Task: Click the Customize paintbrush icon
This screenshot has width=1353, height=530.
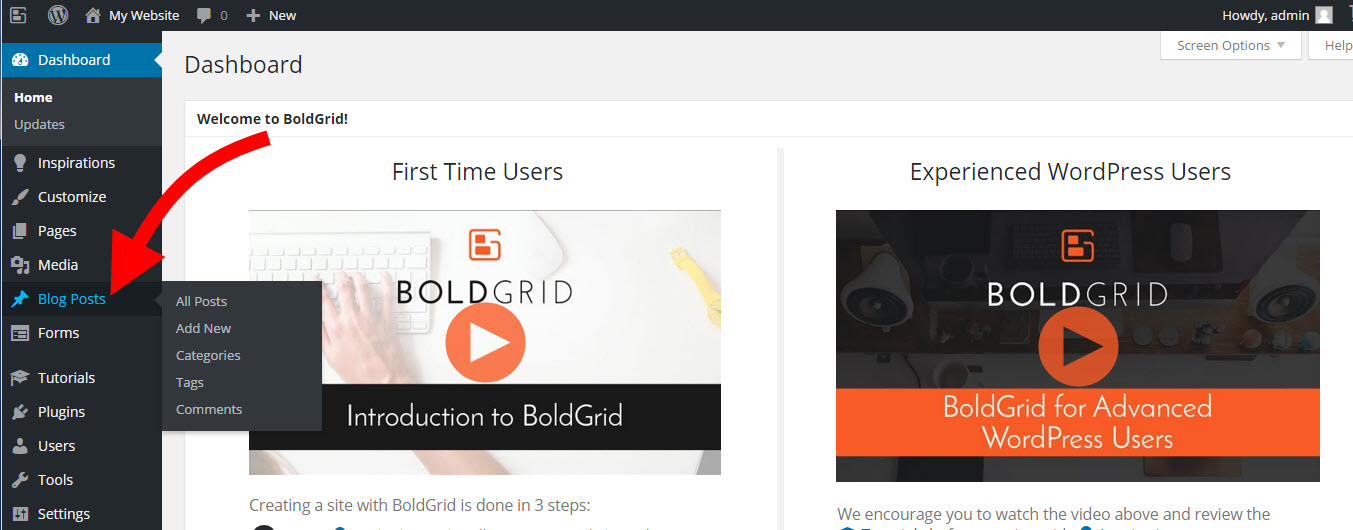Action: [x=20, y=197]
